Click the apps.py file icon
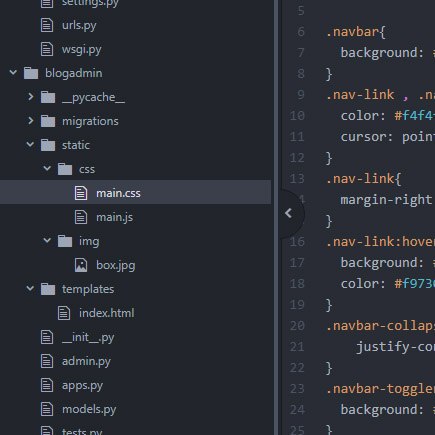Image resolution: width=435 pixels, height=435 pixels. point(47,385)
